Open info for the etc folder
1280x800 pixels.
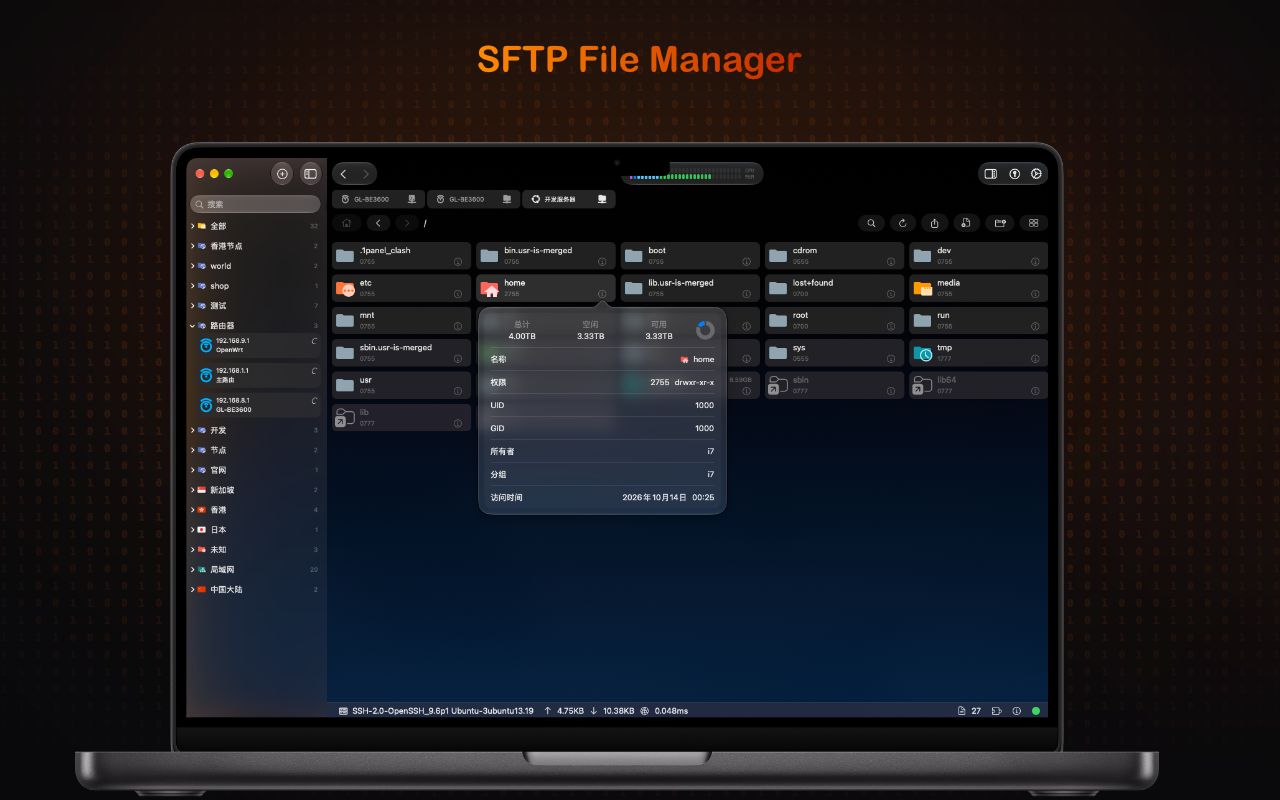458,294
